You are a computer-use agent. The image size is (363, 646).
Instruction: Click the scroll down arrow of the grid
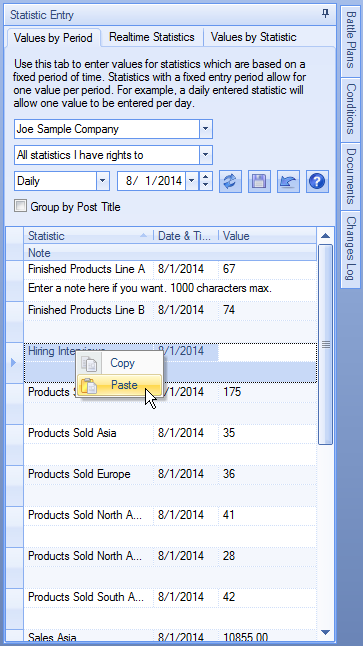[326, 632]
